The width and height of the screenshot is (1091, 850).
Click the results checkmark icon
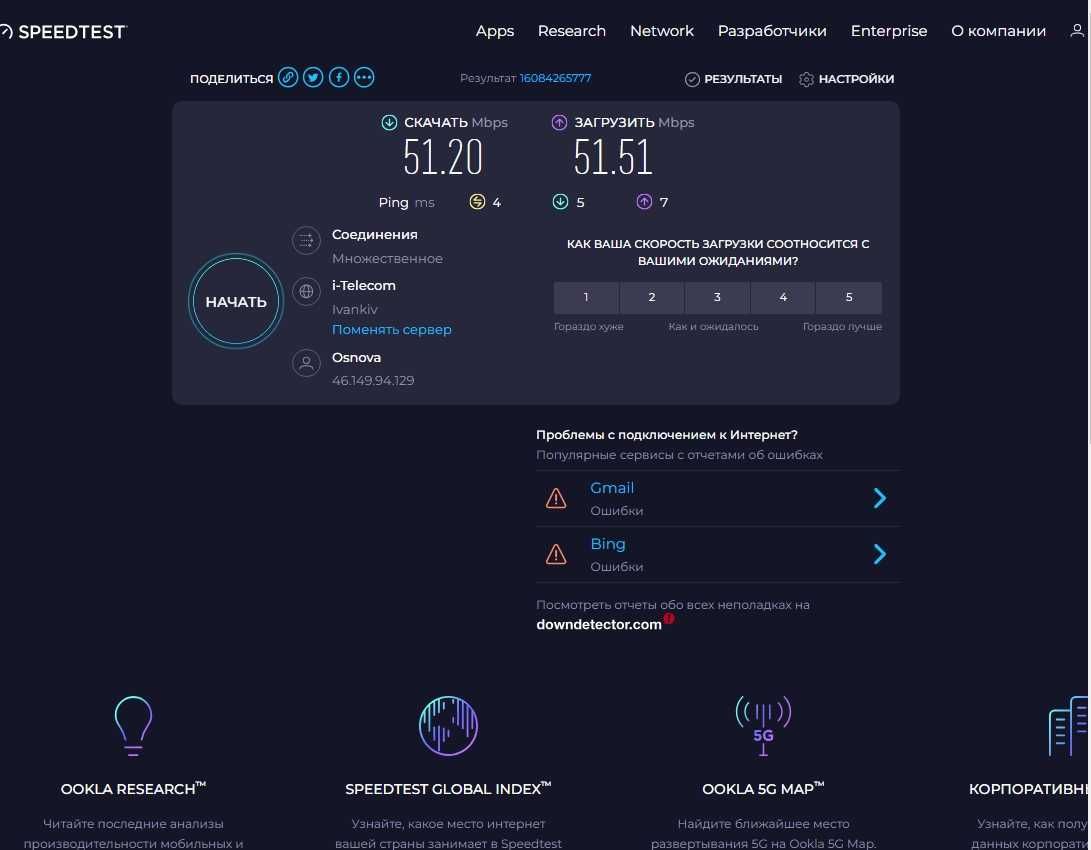(692, 79)
